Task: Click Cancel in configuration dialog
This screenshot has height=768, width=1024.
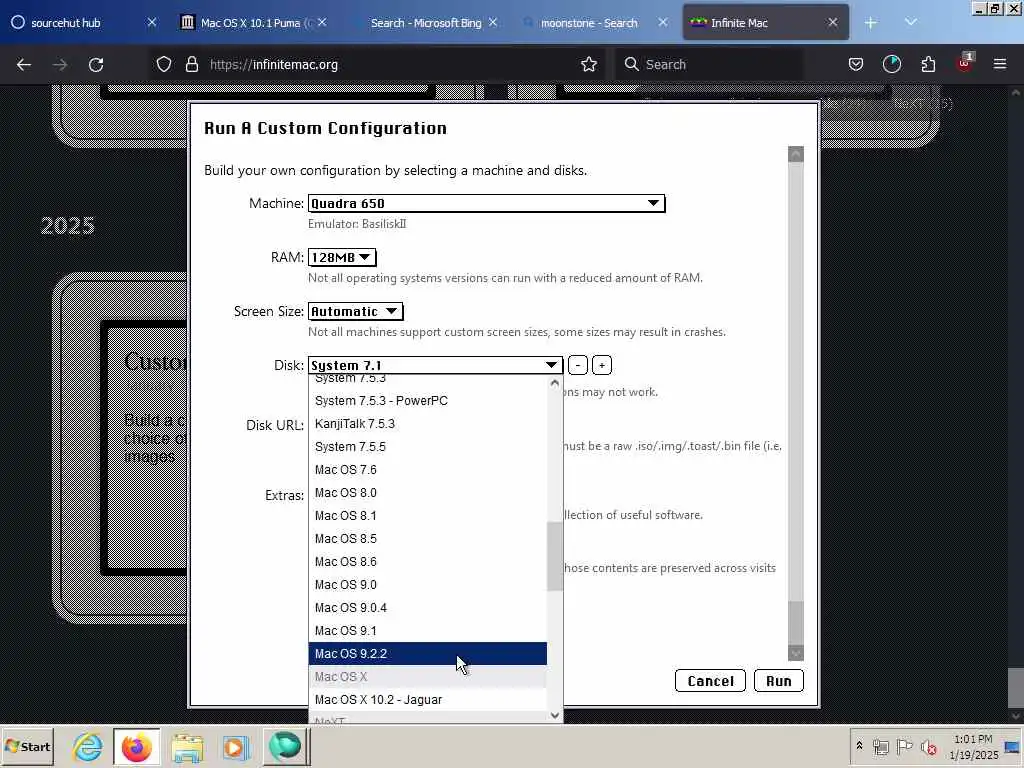Action: 710,681
